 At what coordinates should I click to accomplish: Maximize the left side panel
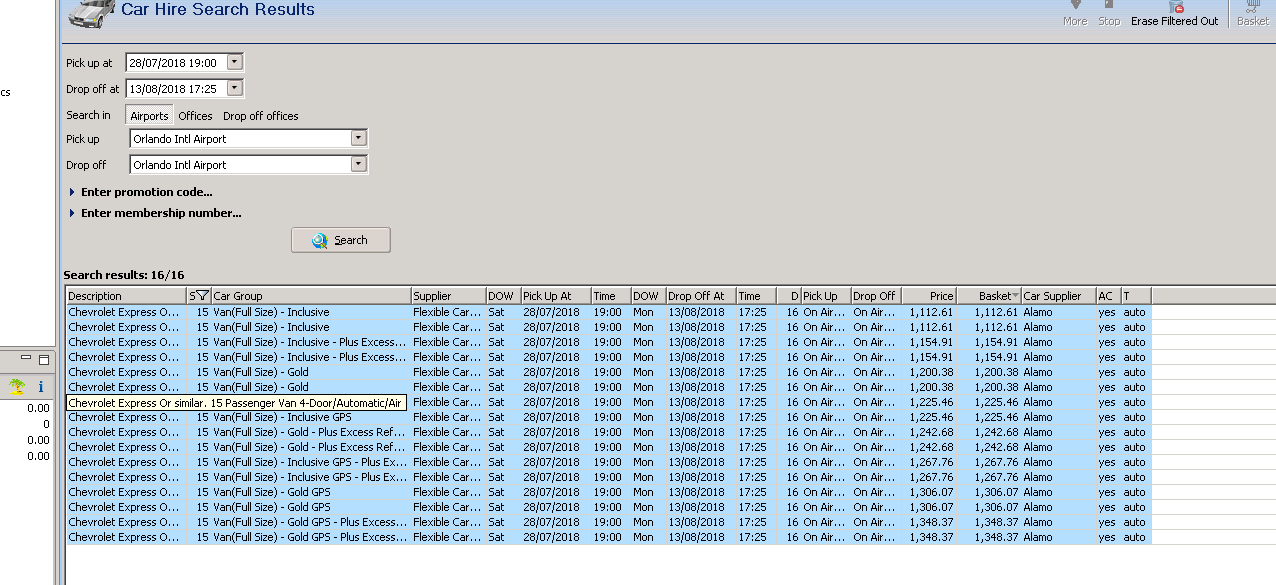(x=44, y=360)
